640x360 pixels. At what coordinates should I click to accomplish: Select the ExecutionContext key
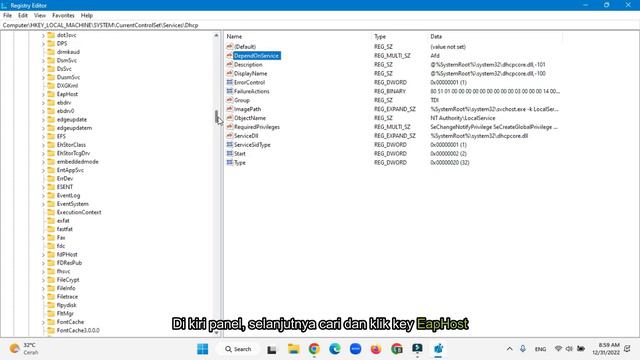tap(79, 212)
